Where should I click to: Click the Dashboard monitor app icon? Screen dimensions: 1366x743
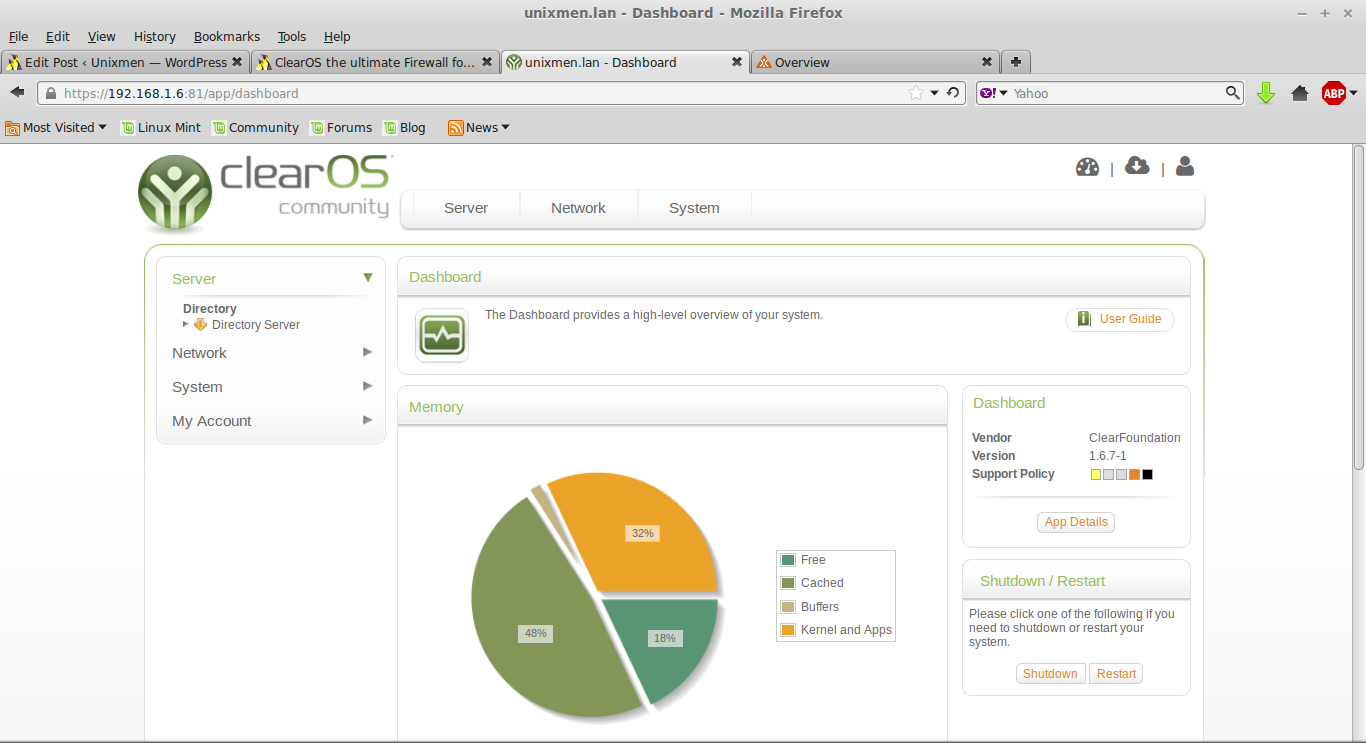pyautogui.click(x=442, y=335)
